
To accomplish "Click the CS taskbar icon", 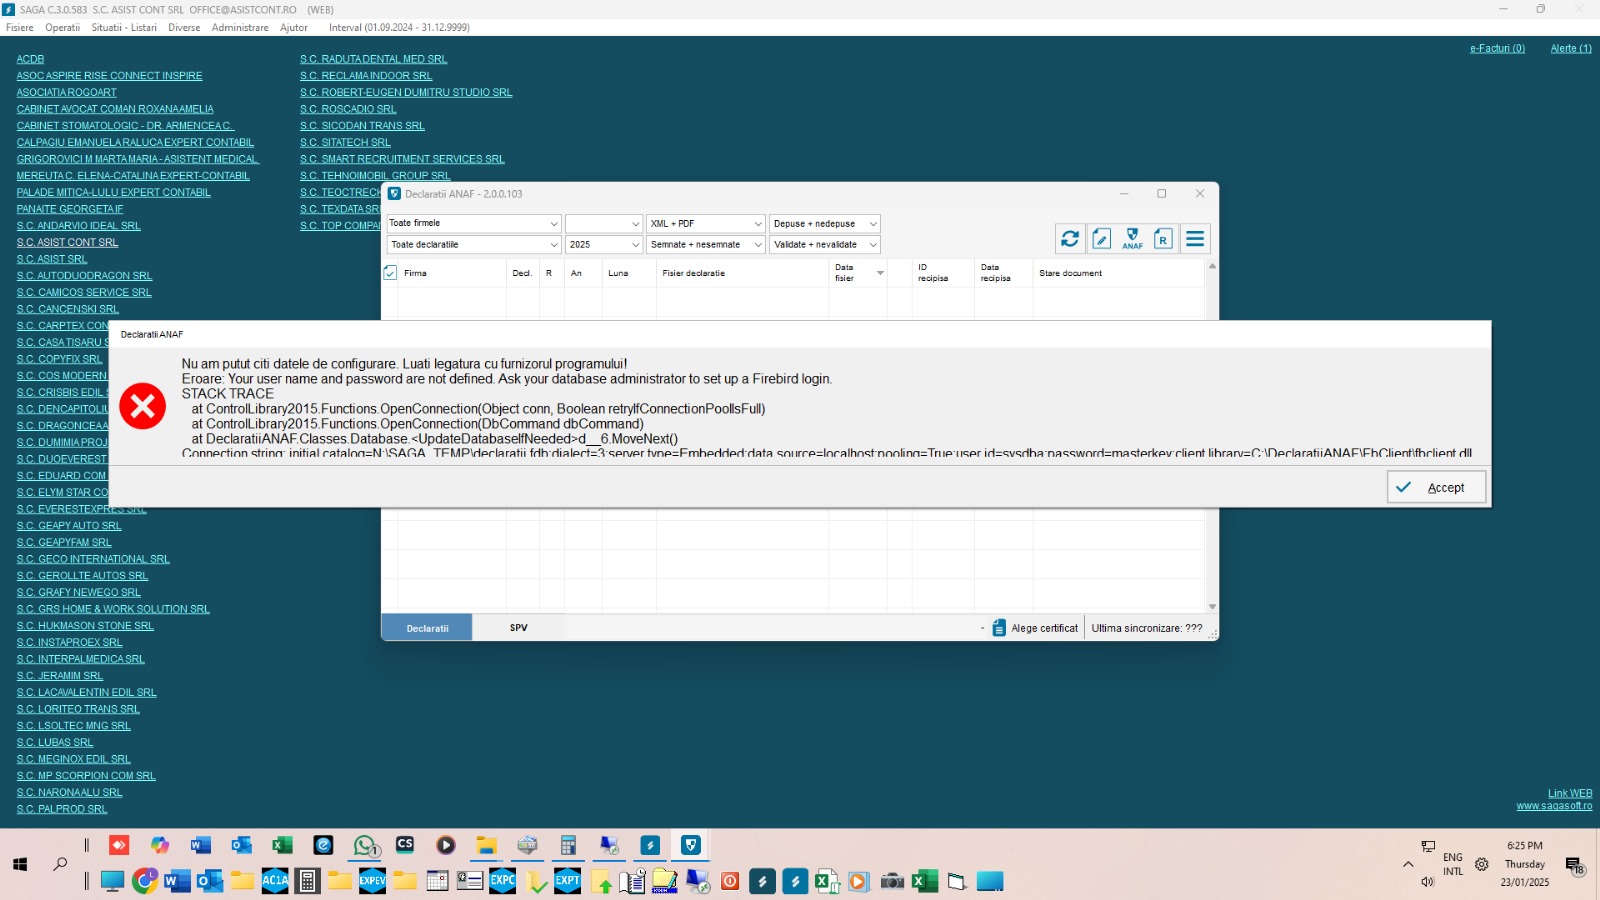I will coord(405,845).
